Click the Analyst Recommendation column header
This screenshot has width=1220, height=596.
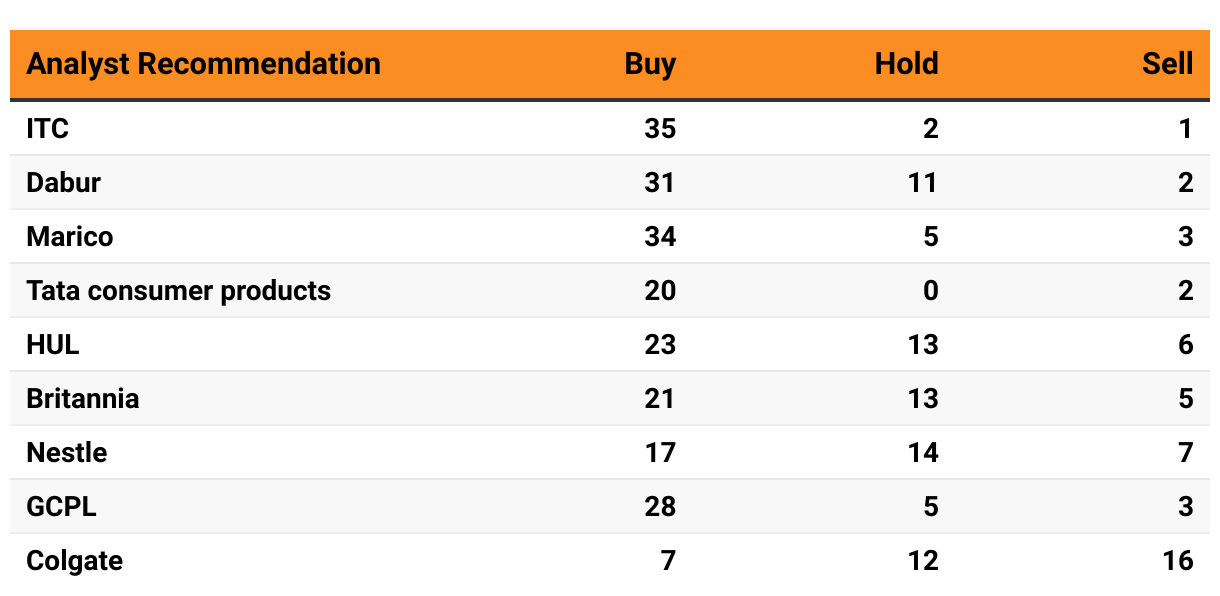203,64
